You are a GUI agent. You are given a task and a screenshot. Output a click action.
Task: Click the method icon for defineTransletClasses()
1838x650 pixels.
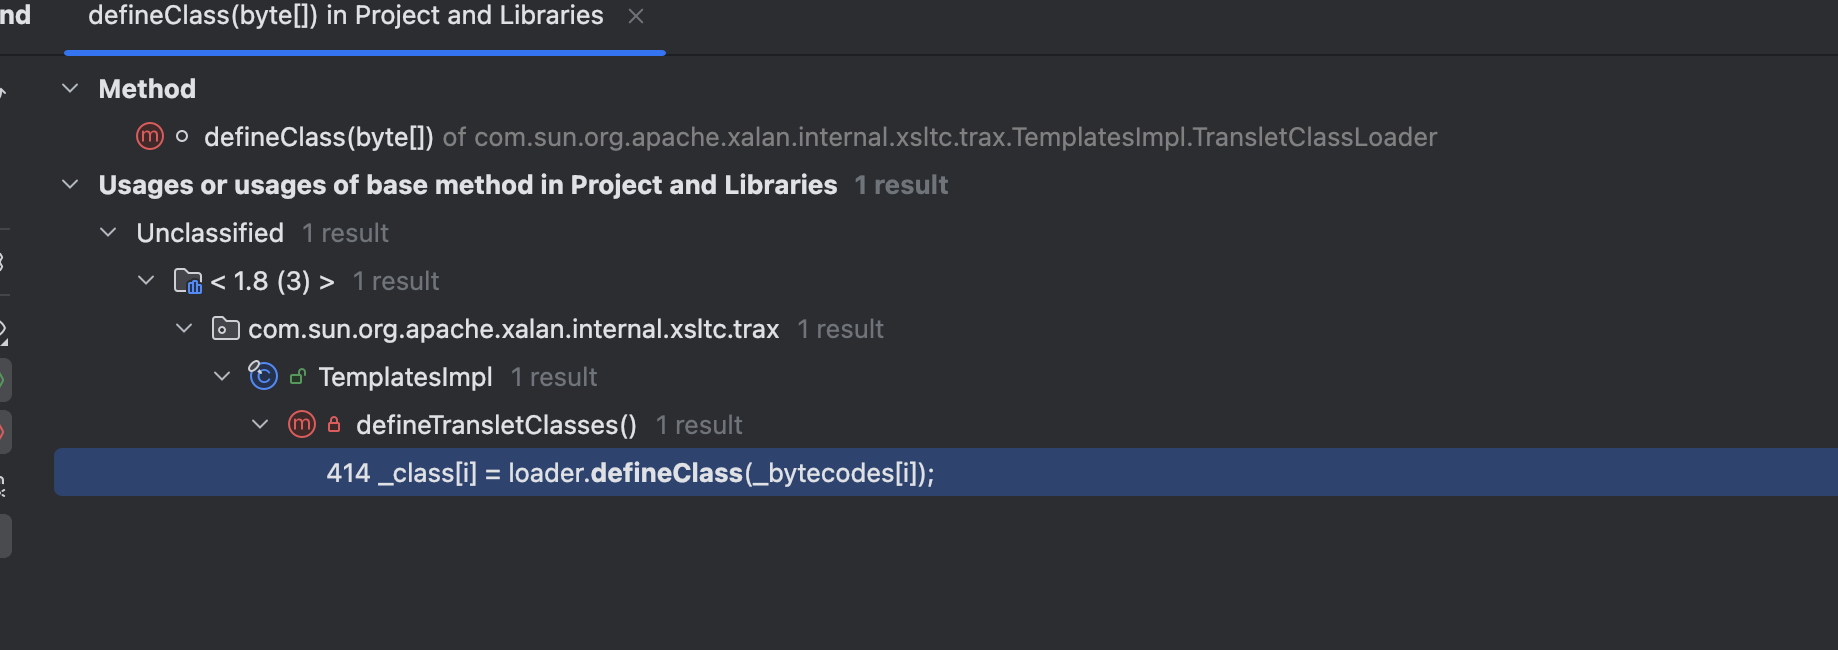click(x=302, y=424)
